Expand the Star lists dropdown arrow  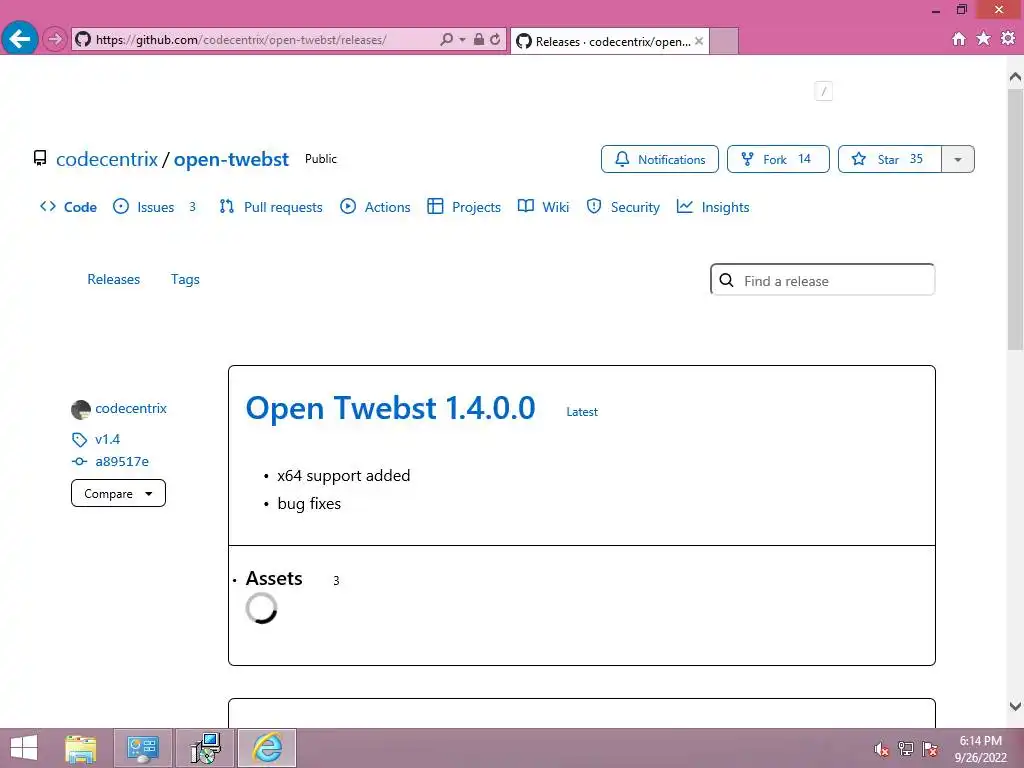pos(958,159)
